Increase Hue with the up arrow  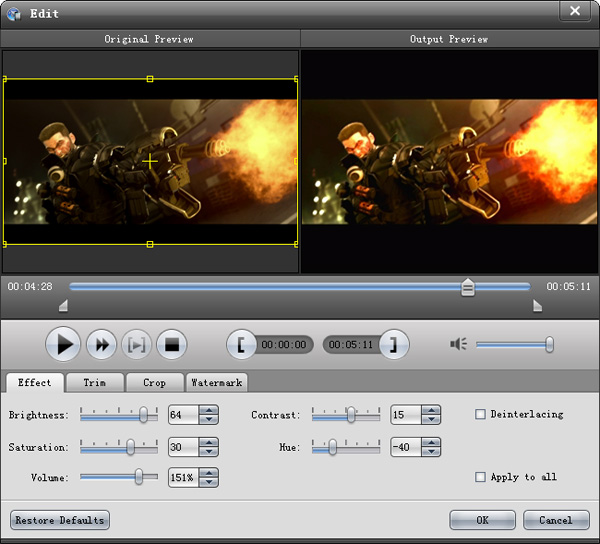(x=431, y=443)
